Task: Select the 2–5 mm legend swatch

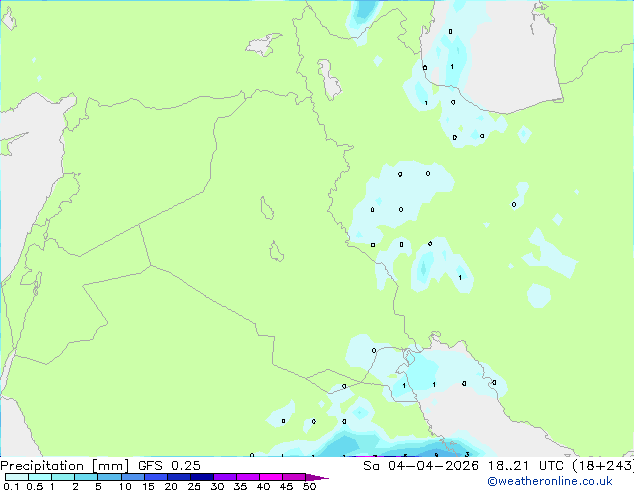Action: coord(86,477)
